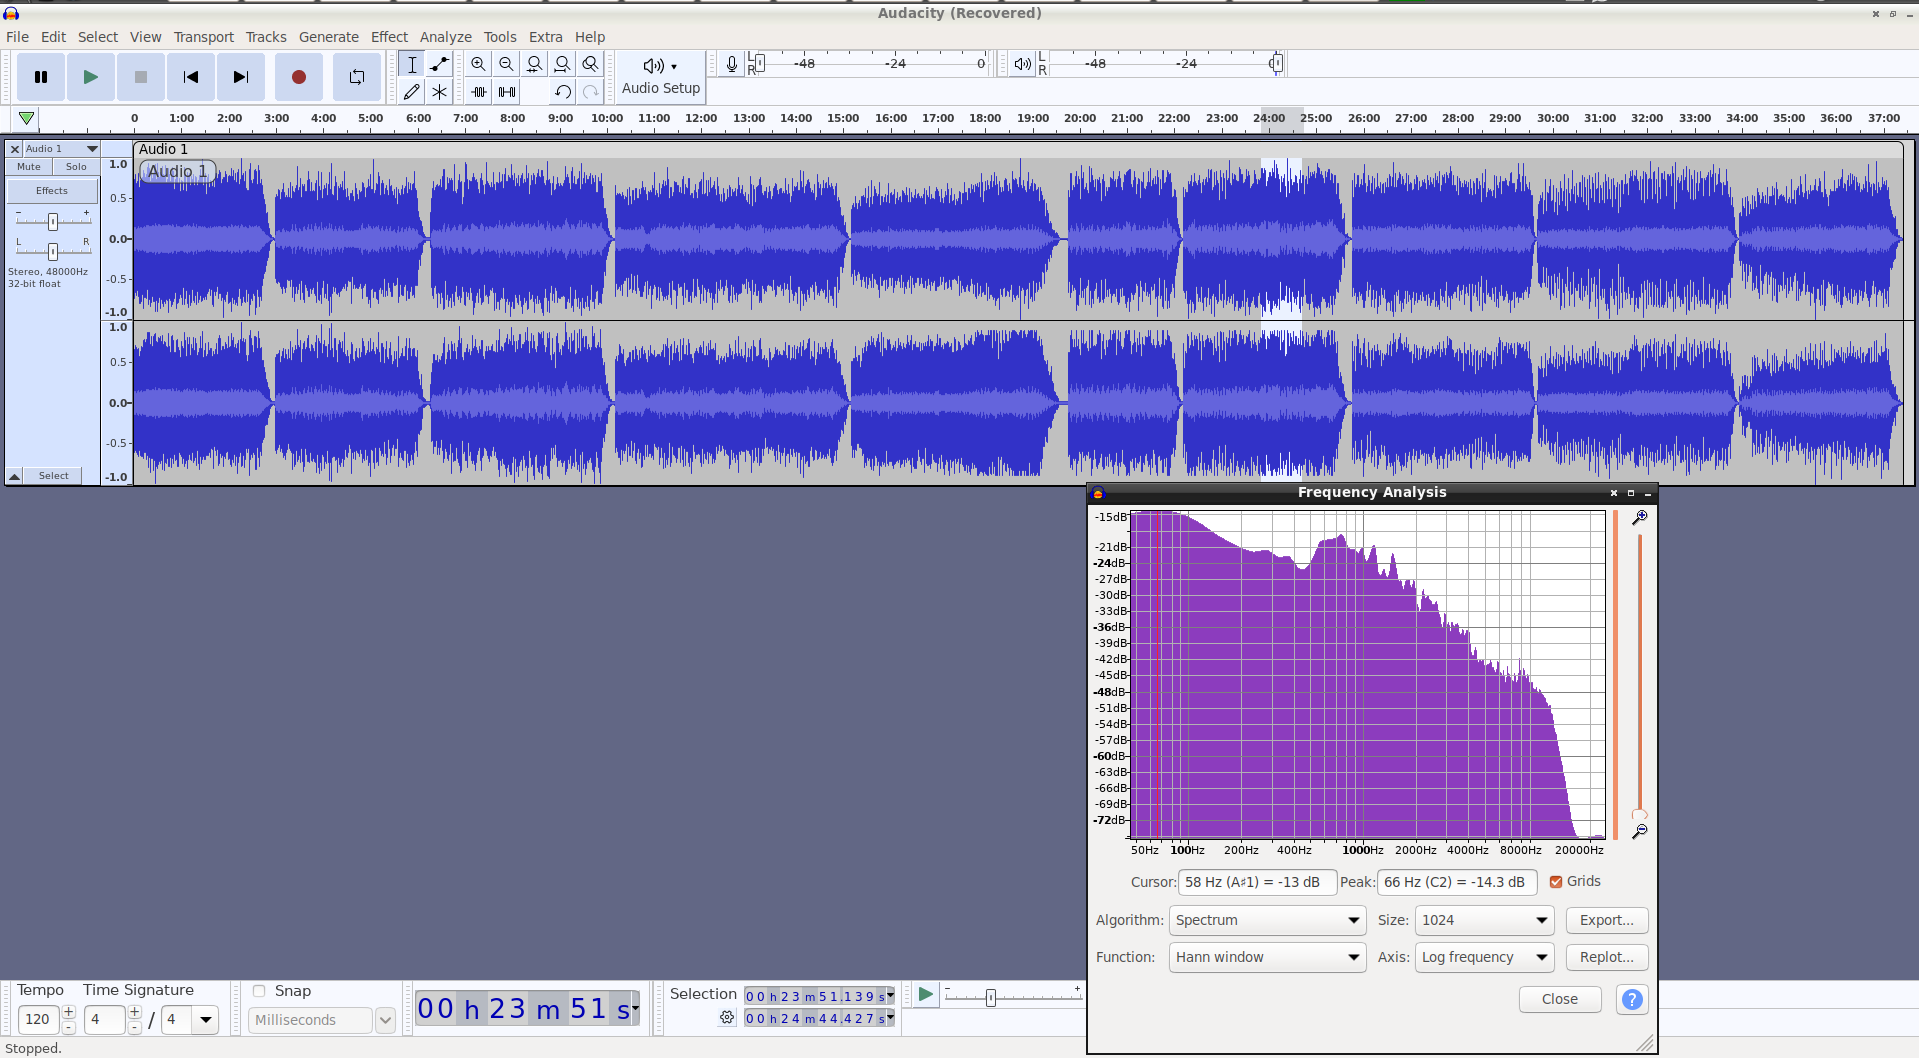The width and height of the screenshot is (1919, 1058).
Task: Toggle the Loop playback button
Action: (357, 77)
